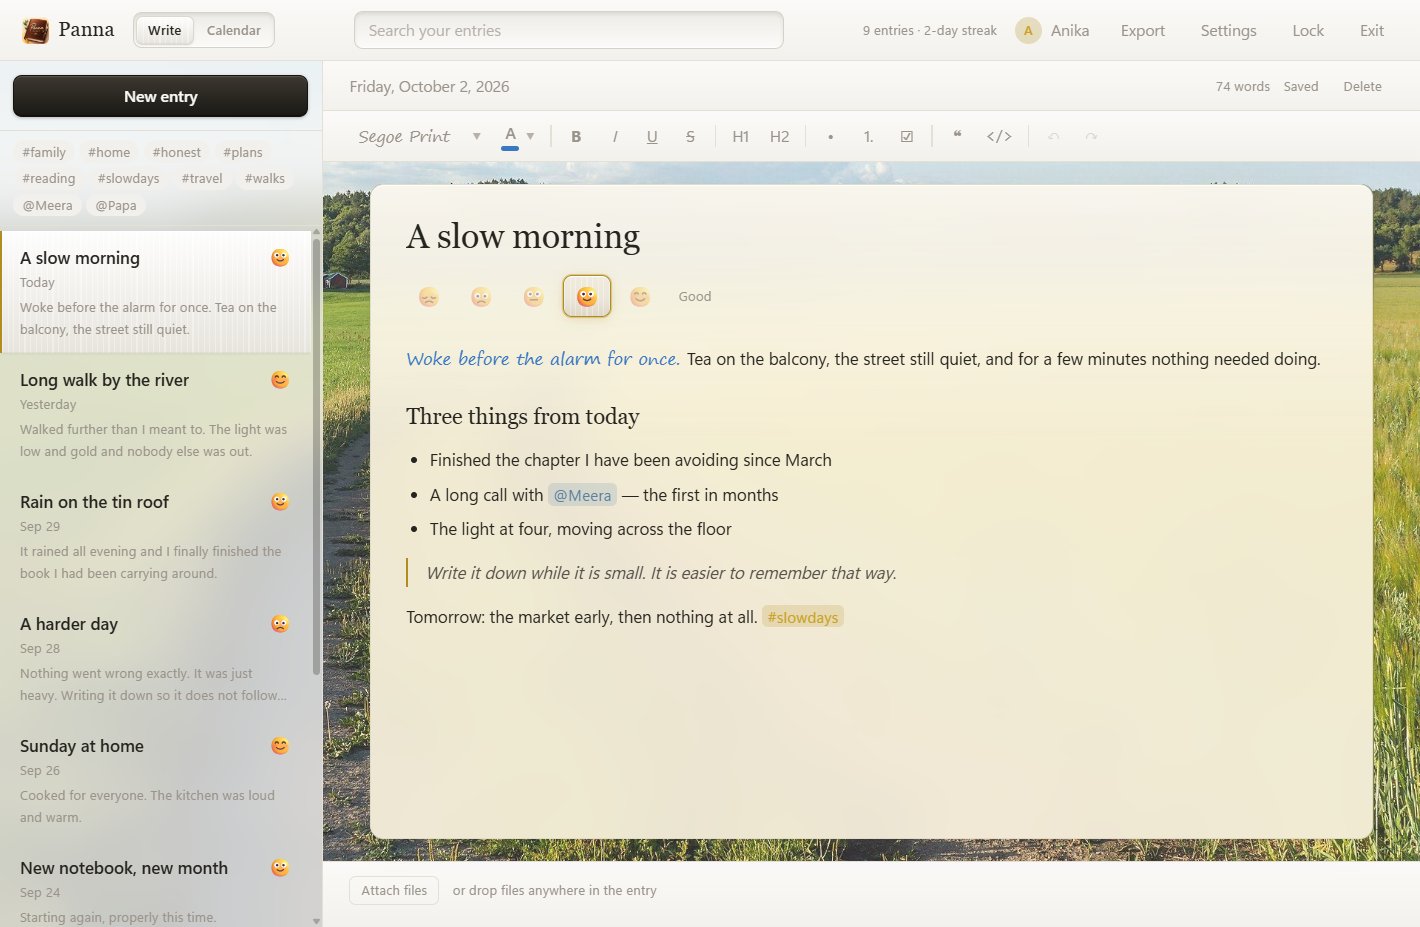
Task: Click the Attach files button
Action: tap(394, 890)
